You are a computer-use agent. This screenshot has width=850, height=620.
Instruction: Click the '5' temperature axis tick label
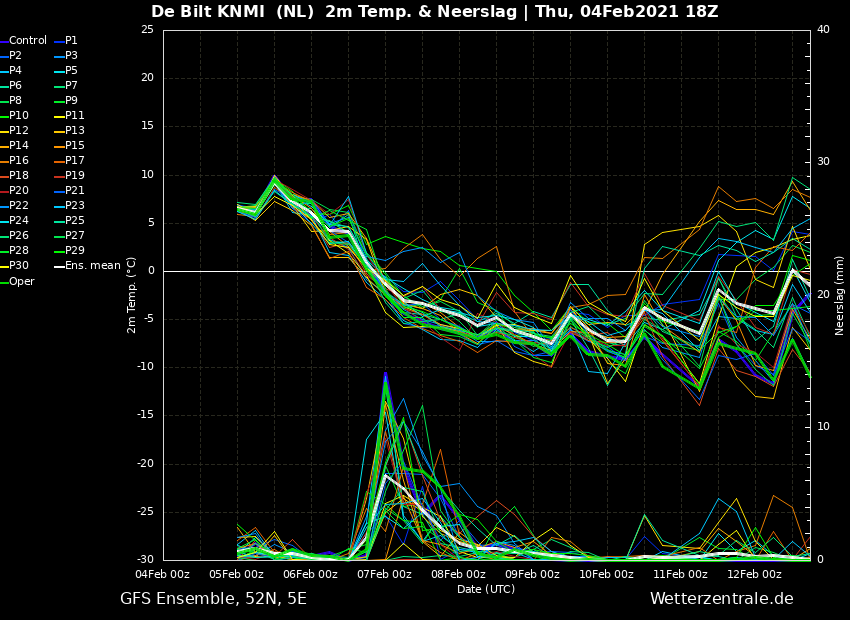[151, 223]
